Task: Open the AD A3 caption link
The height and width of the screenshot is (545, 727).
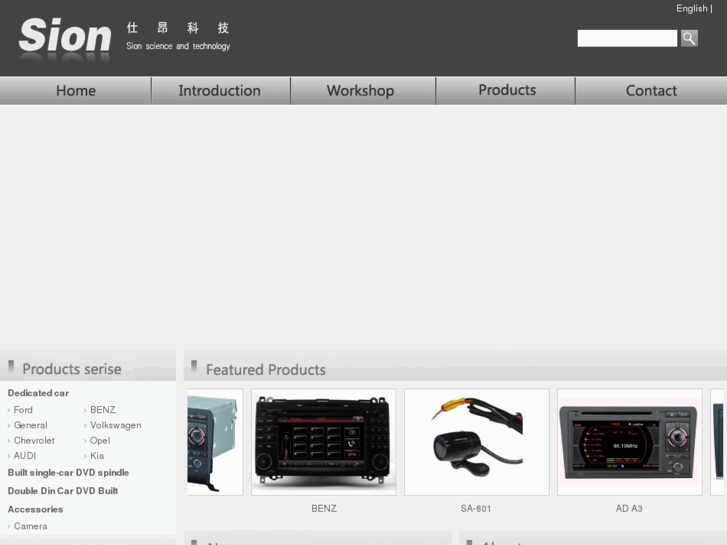Action: [629, 509]
